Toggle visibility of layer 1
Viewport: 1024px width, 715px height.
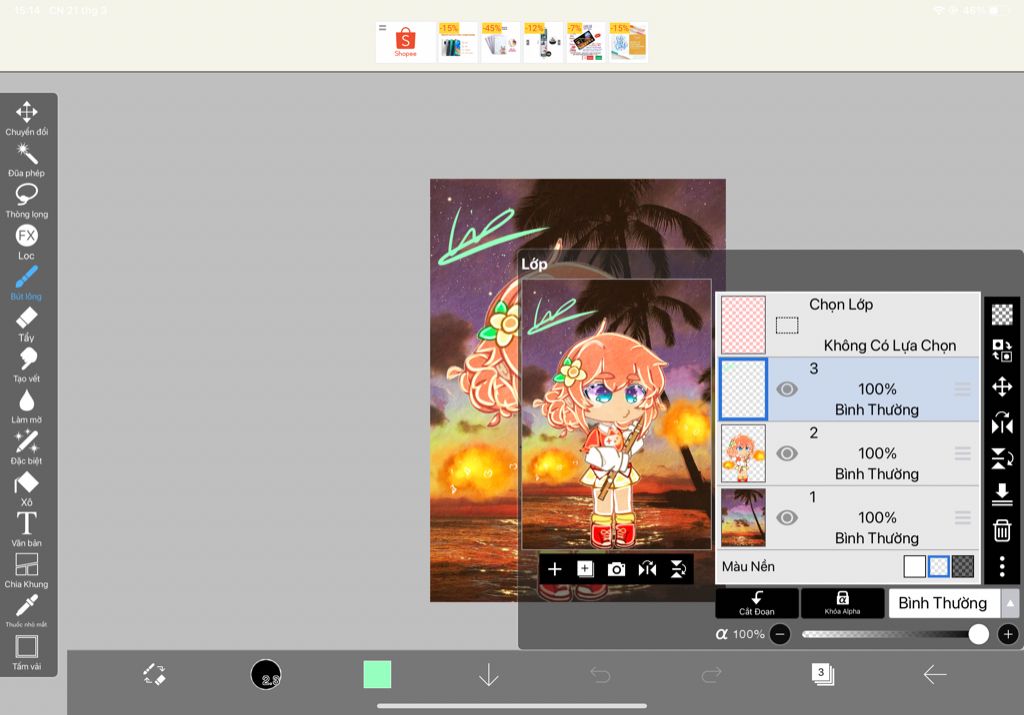pyautogui.click(x=787, y=518)
